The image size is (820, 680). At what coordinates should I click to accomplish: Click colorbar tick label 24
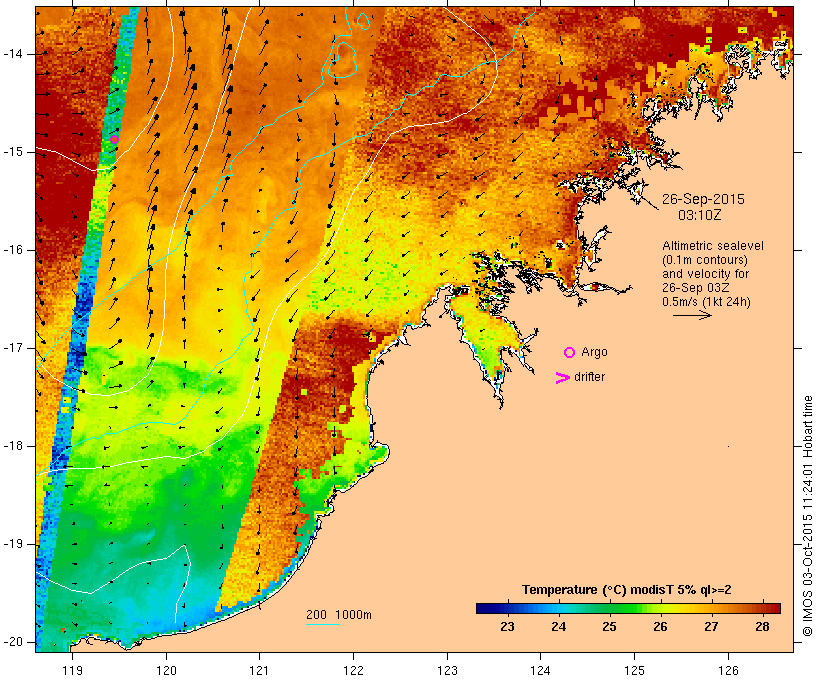[559, 627]
